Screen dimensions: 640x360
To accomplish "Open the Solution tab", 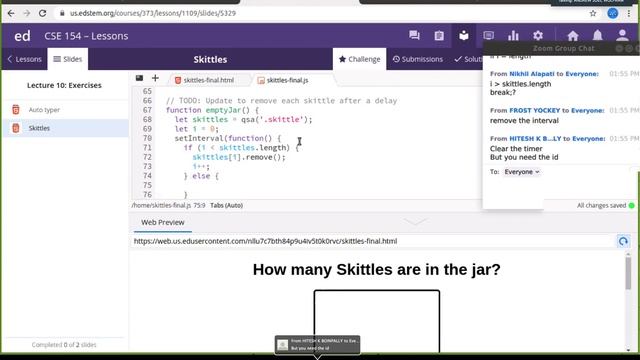I will 468,59.
